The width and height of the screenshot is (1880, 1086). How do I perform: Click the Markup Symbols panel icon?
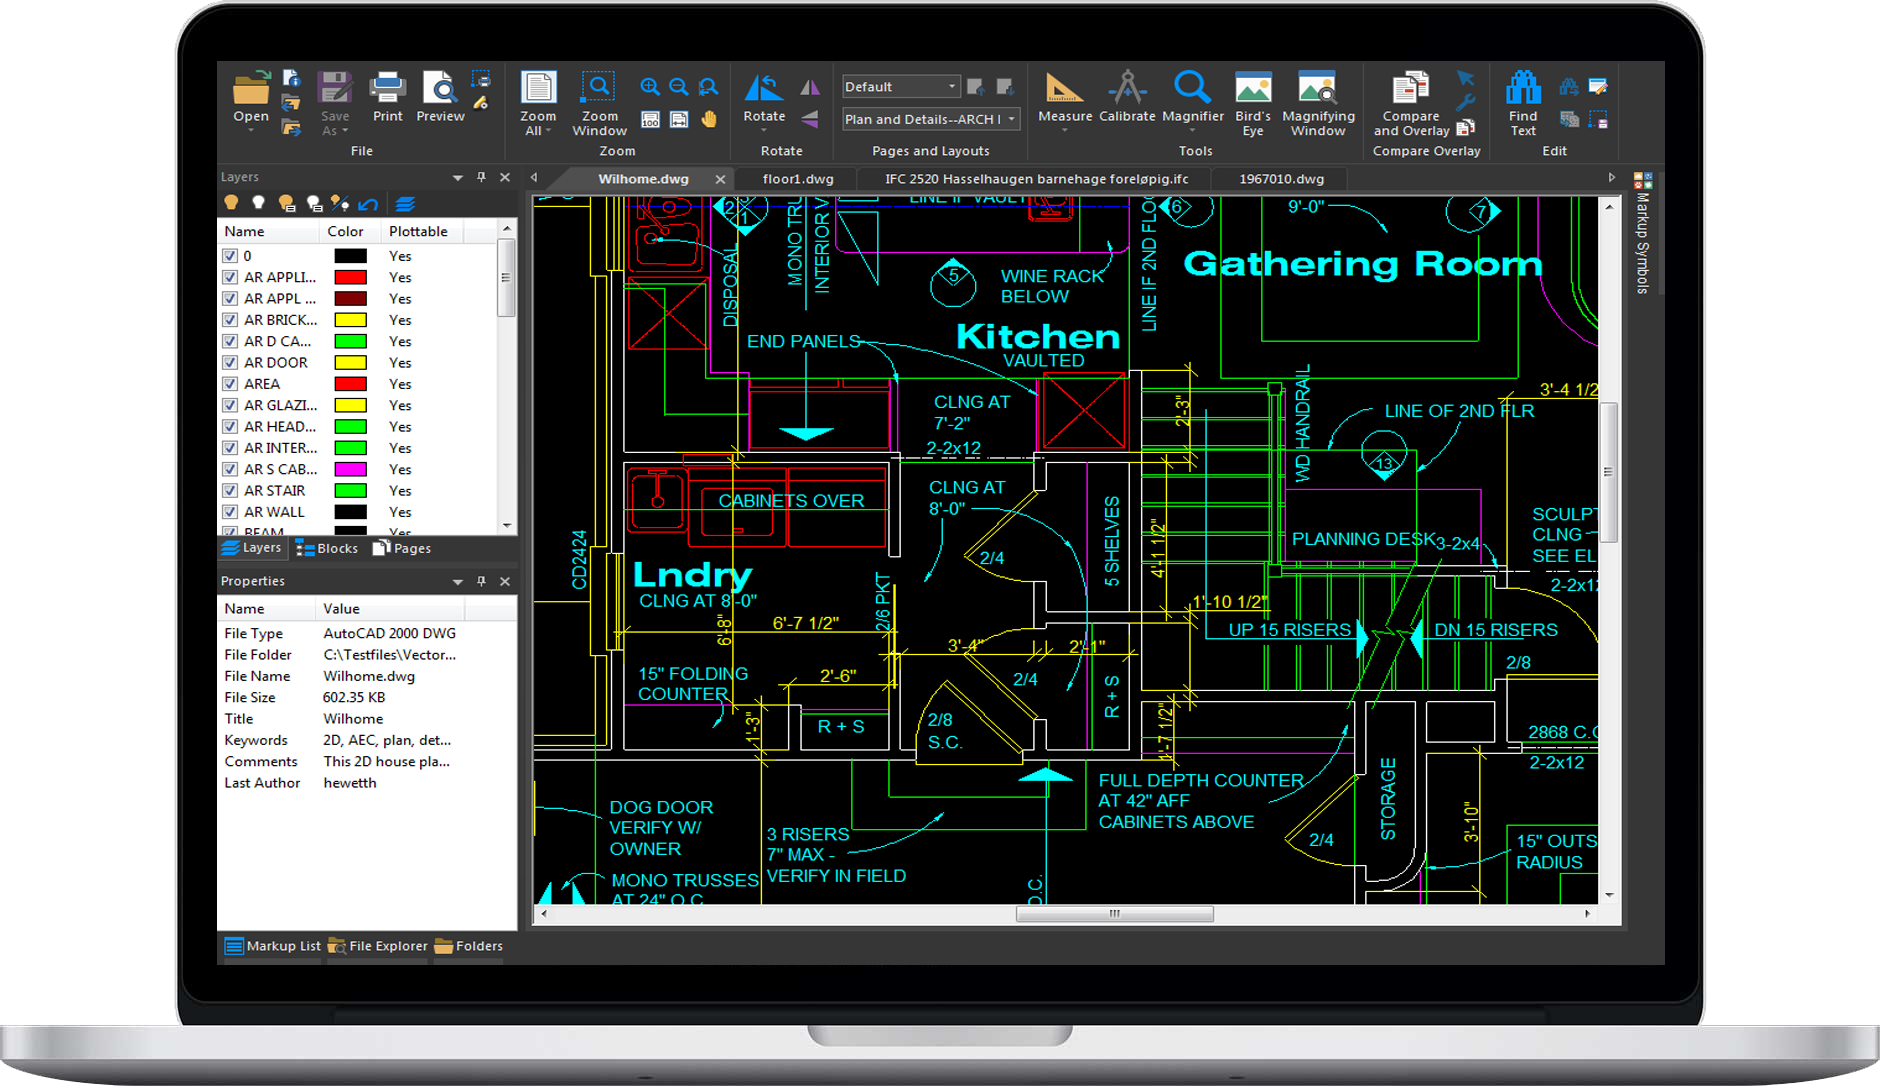(1643, 181)
